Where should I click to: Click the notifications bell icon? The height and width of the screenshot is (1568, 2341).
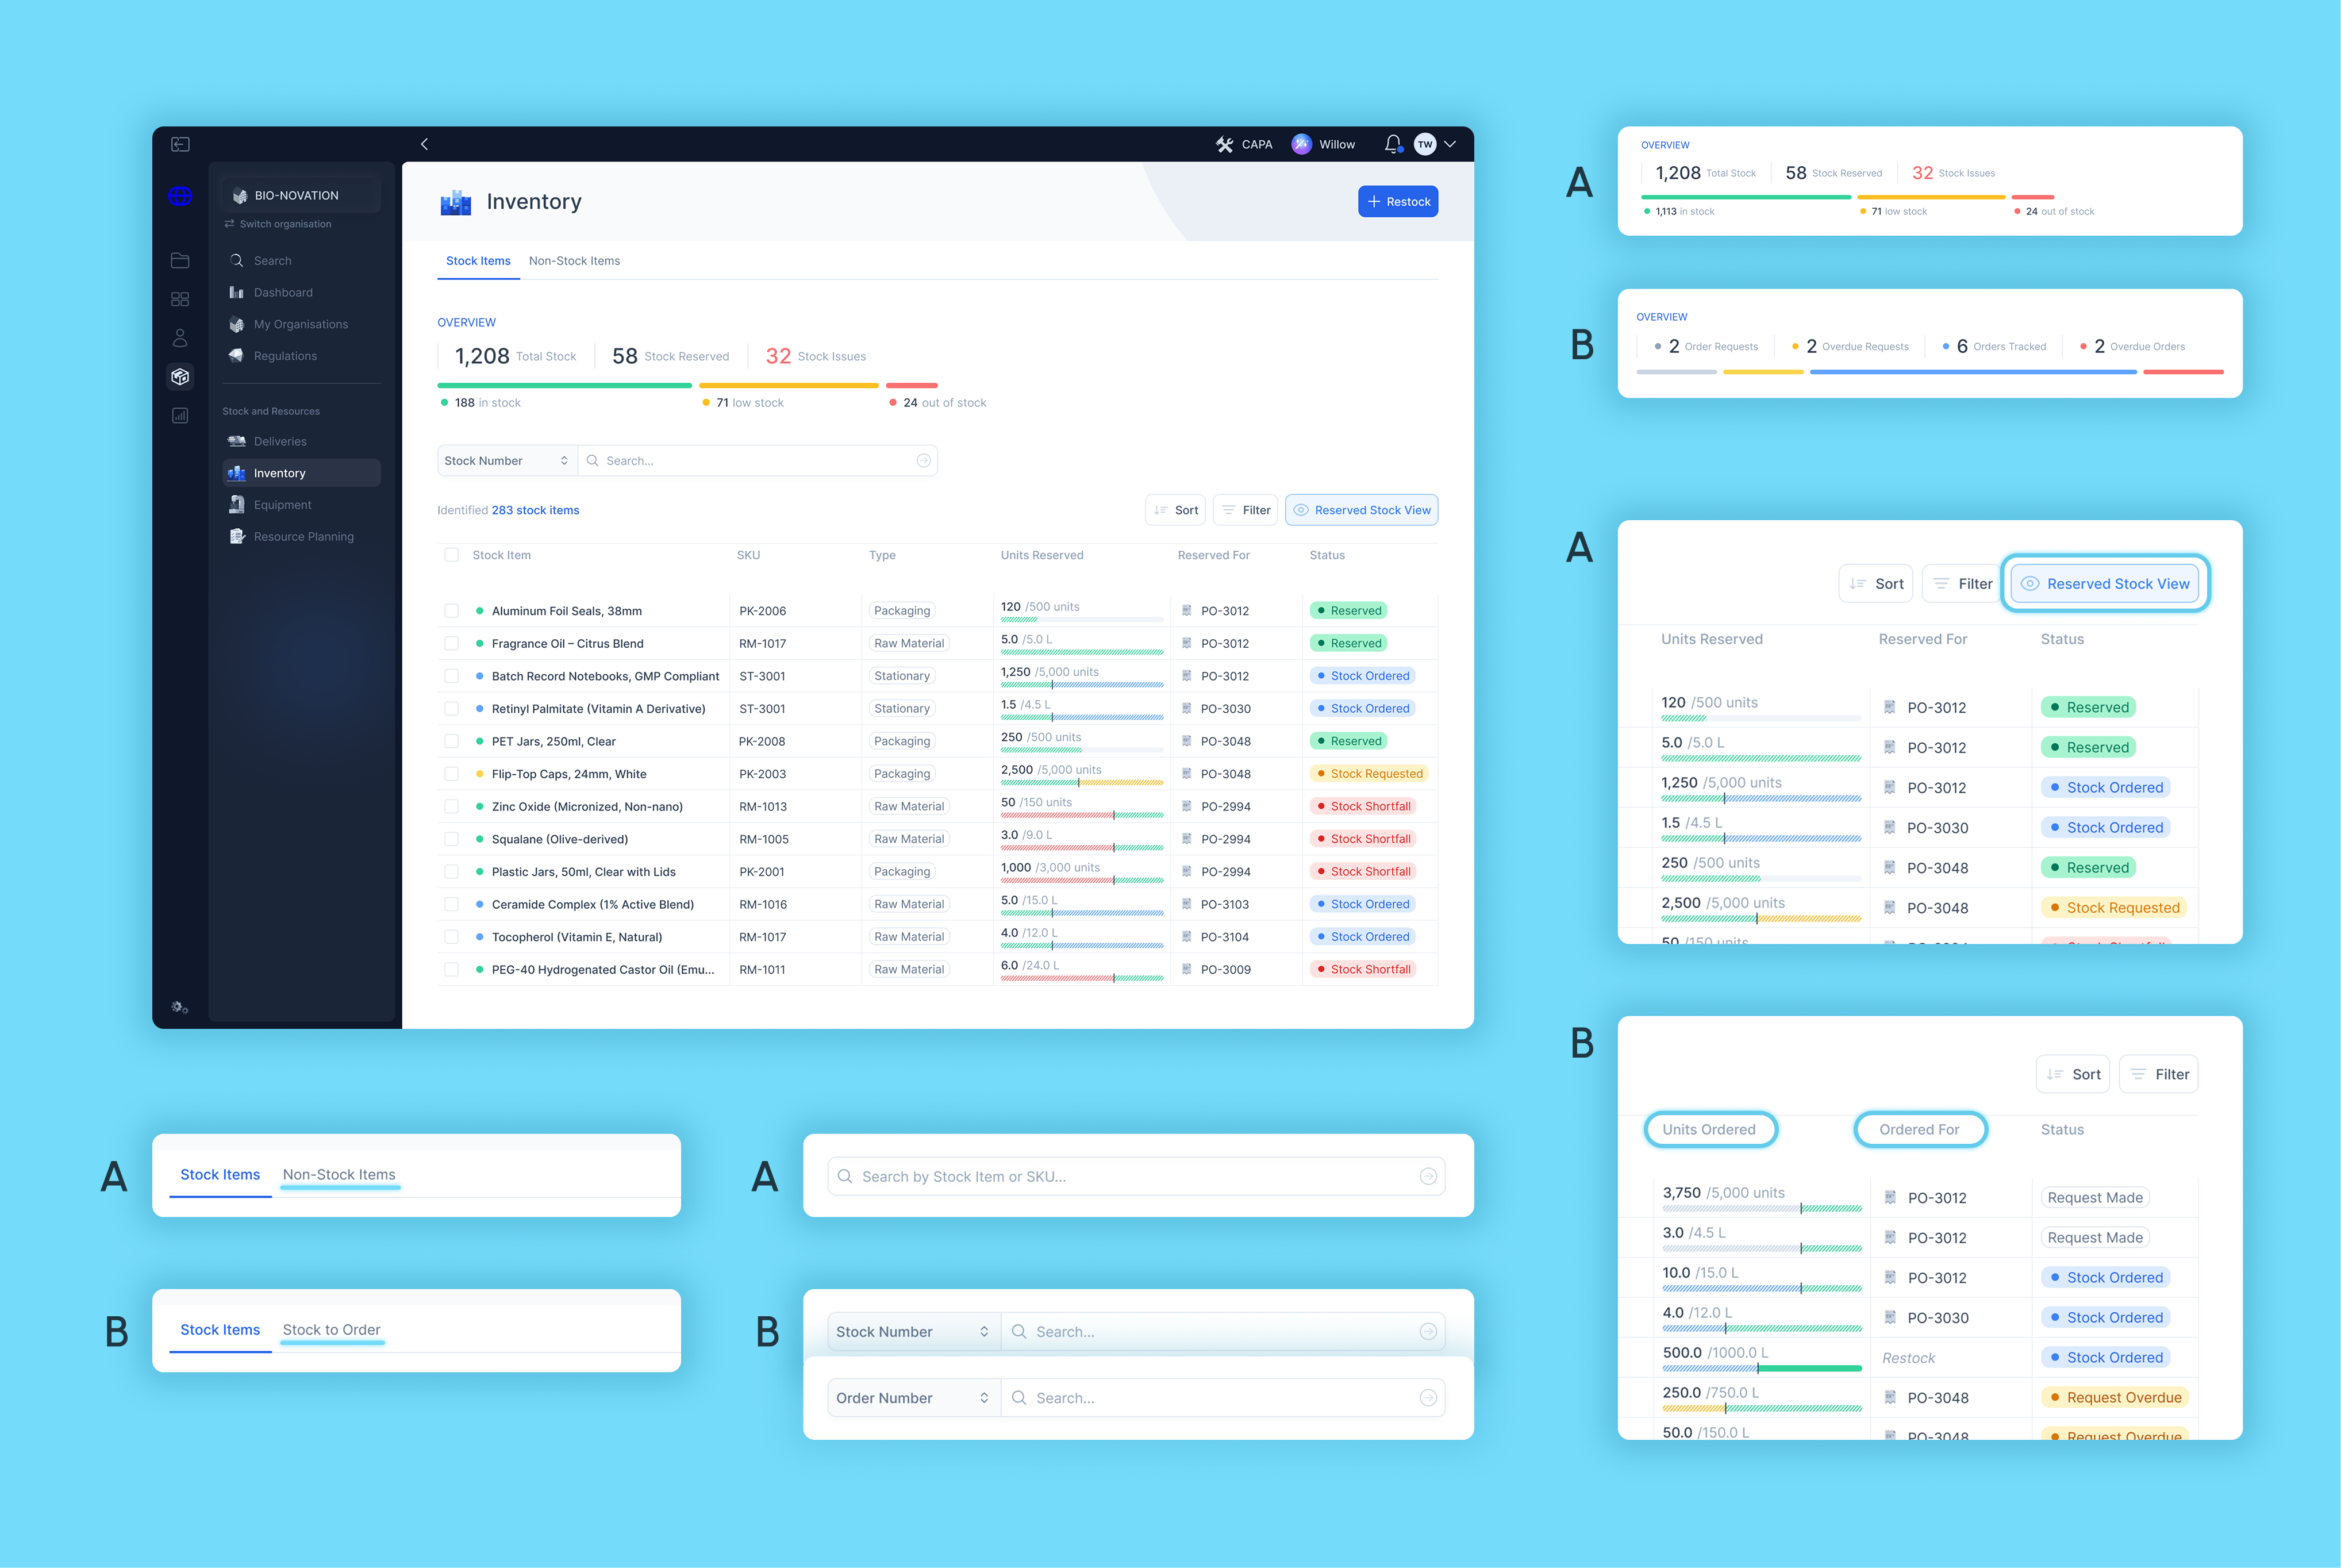point(1392,144)
